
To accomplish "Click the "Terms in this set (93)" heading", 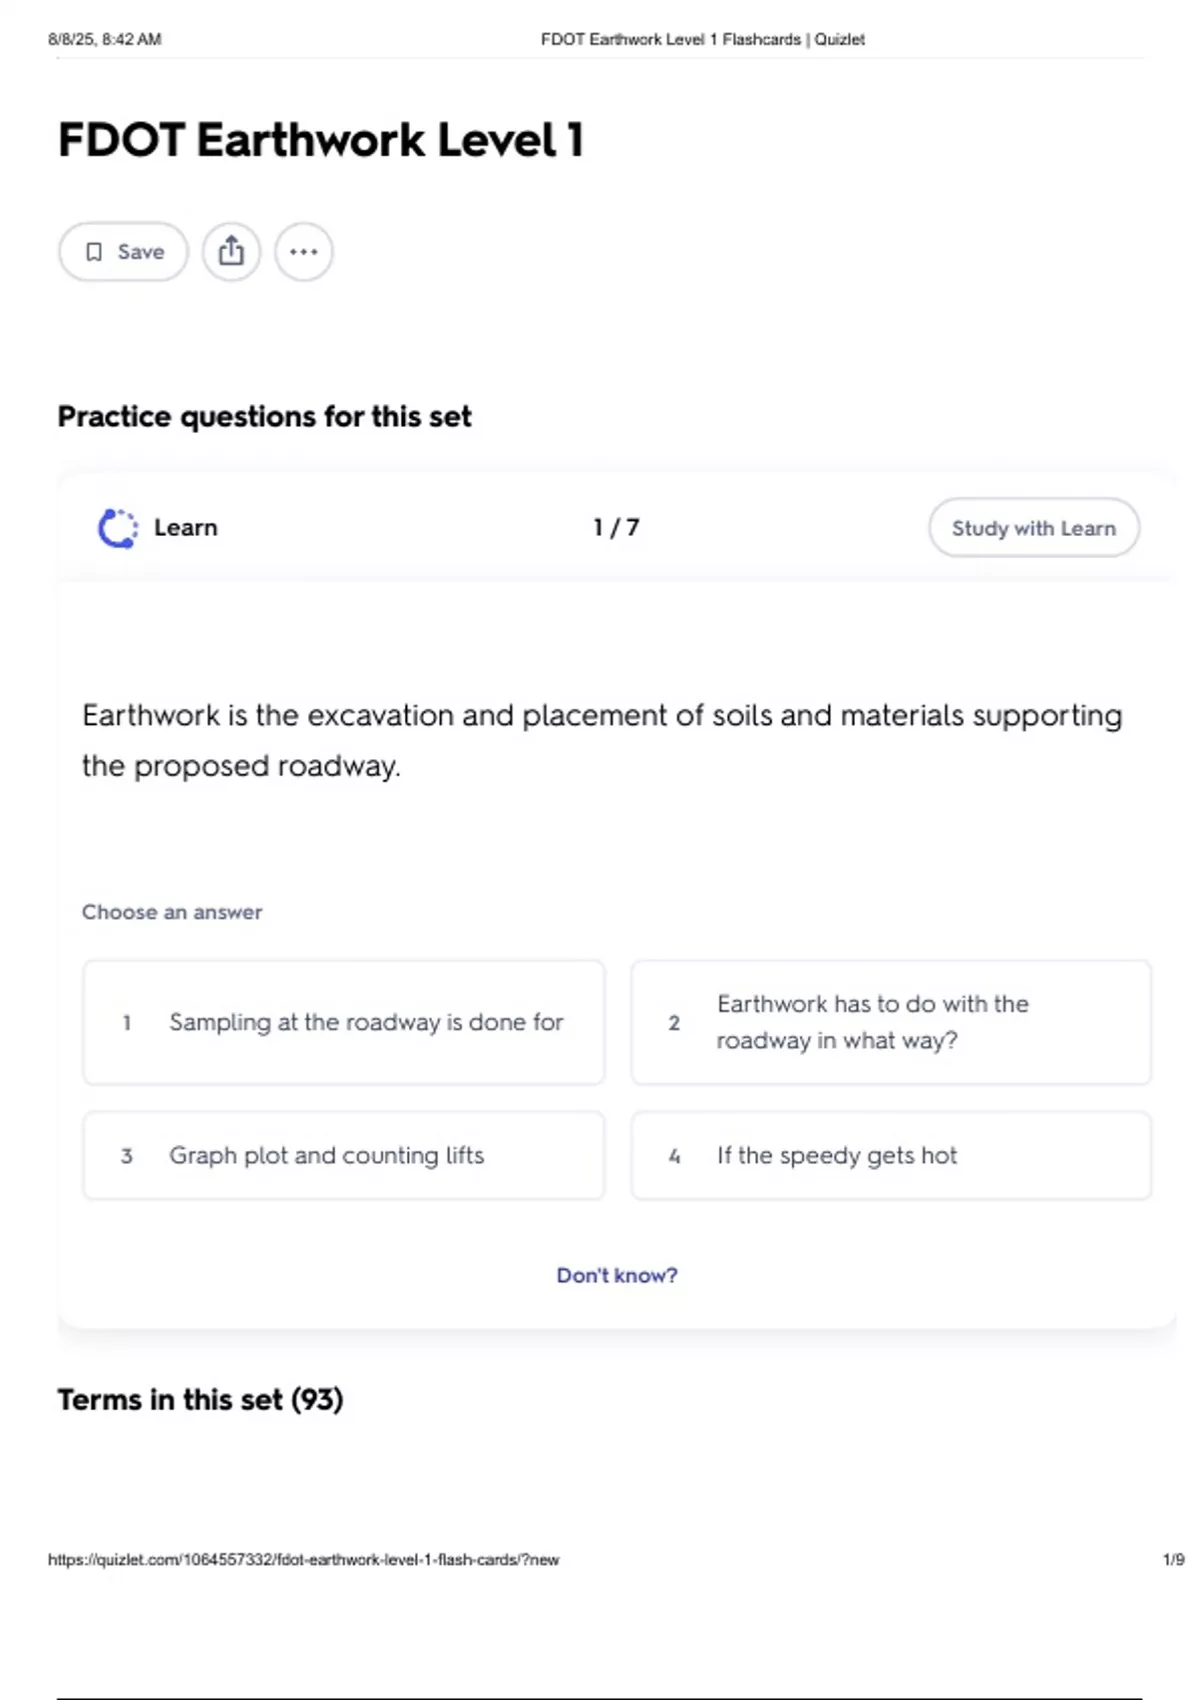I will tap(200, 1399).
